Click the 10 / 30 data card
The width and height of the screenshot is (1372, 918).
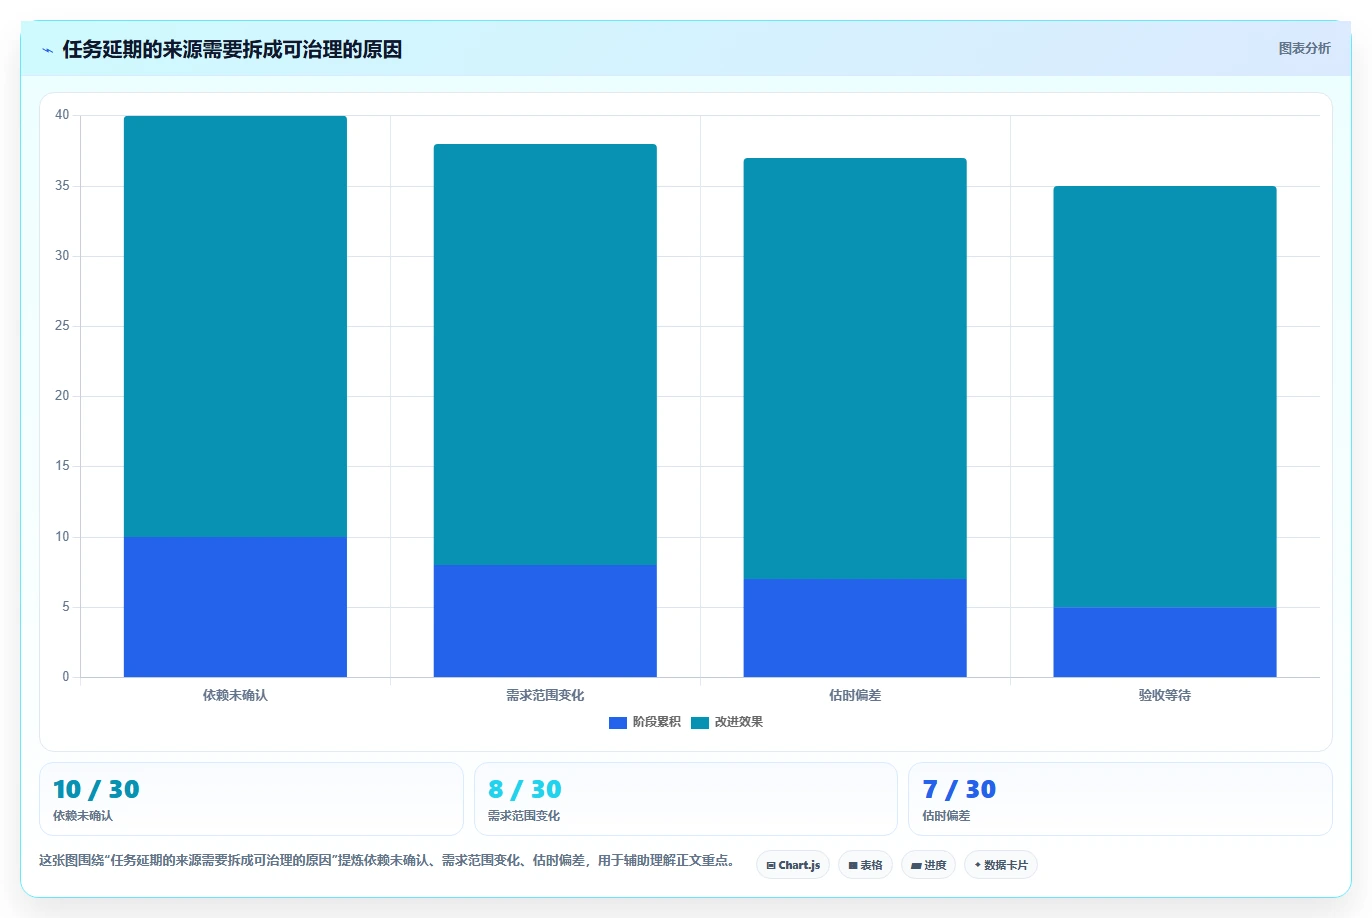coord(251,799)
